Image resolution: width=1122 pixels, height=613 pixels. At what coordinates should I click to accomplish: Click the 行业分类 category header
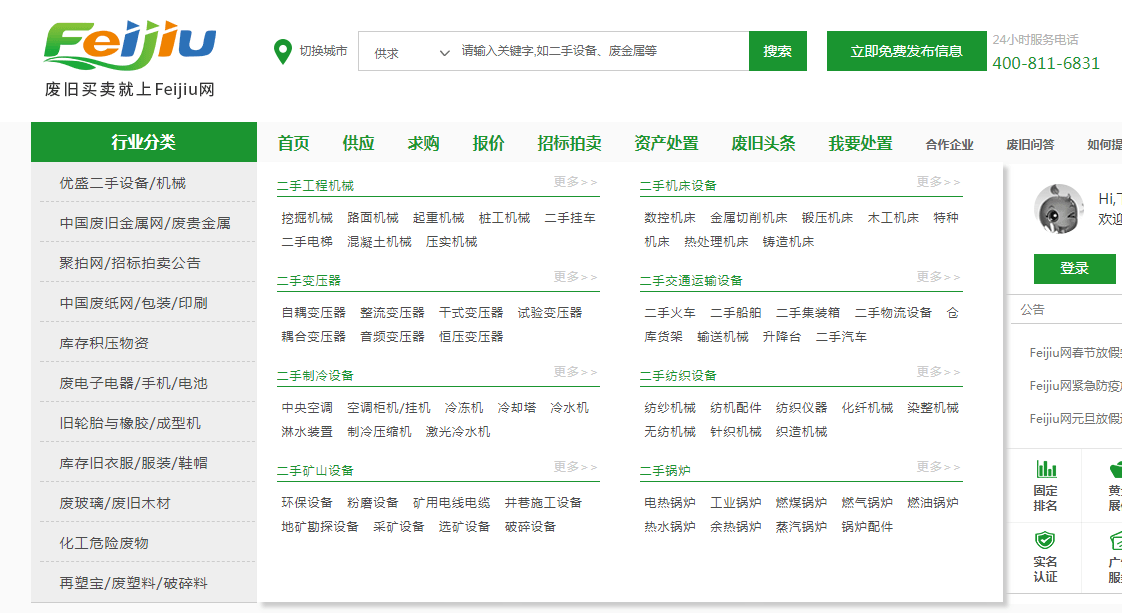(144, 142)
